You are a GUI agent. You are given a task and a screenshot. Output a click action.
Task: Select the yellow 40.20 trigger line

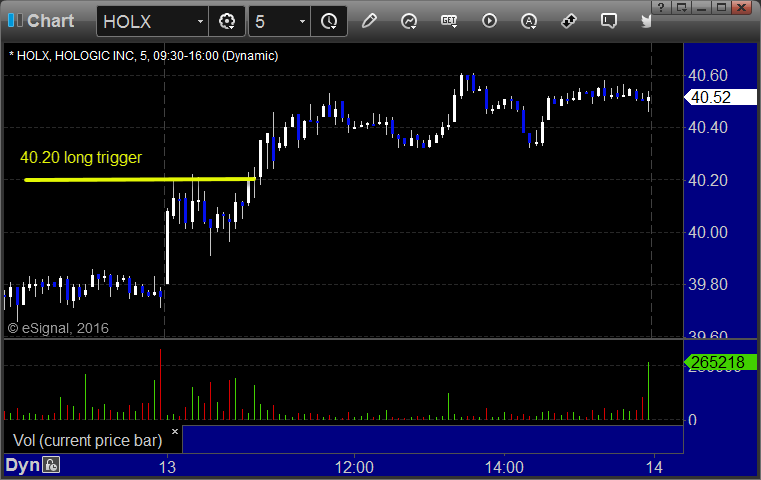pyautogui.click(x=140, y=180)
